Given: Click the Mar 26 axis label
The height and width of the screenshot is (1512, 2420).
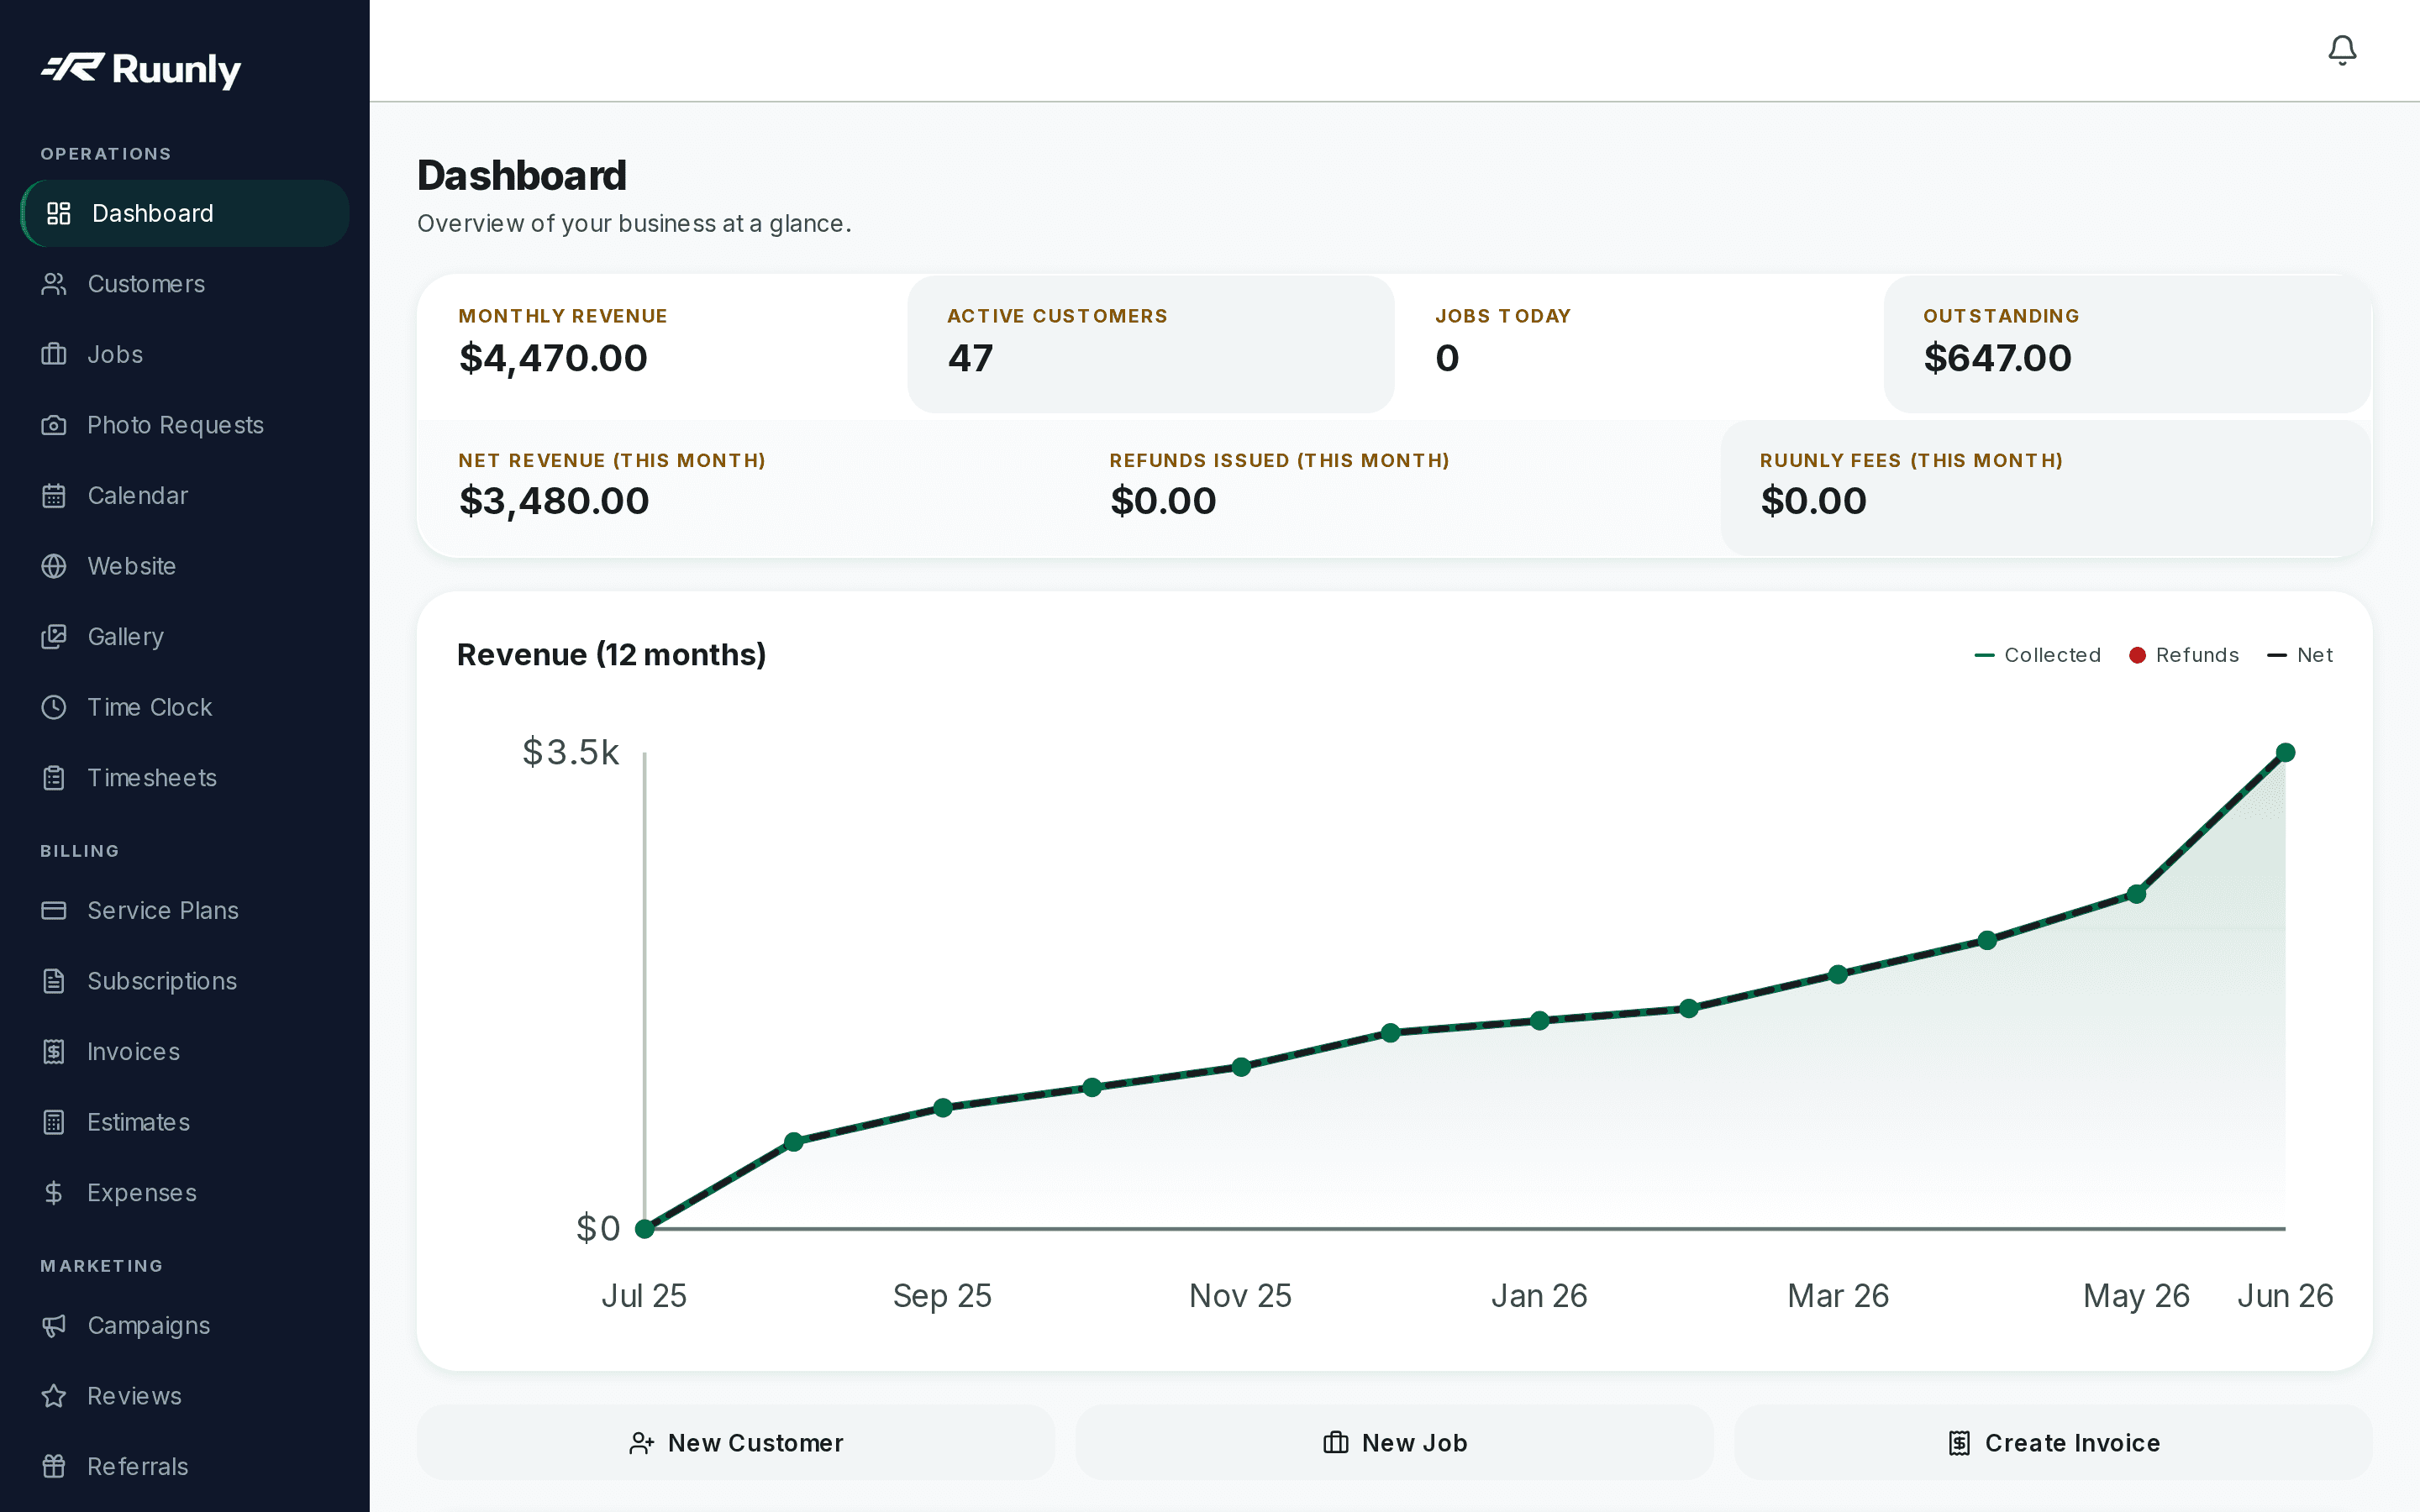Looking at the screenshot, I should pyautogui.click(x=1838, y=1296).
